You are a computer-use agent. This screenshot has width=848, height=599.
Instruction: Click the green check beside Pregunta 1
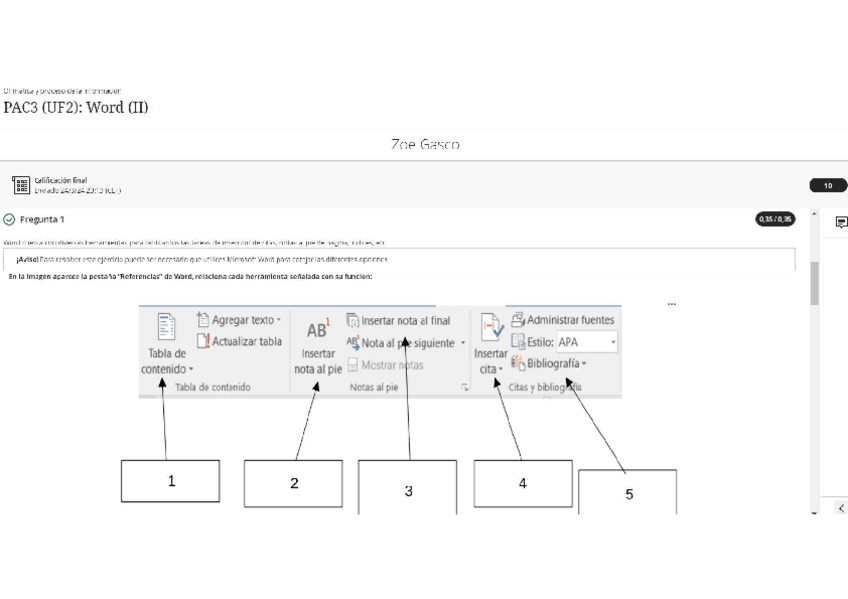click(9, 219)
